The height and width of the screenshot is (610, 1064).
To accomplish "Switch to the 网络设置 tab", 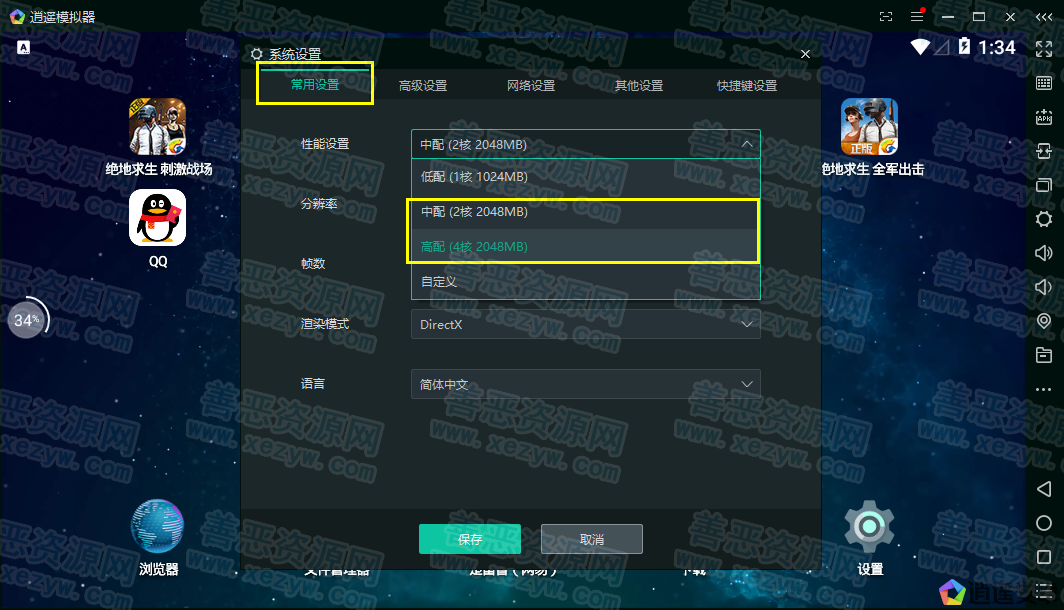I will coord(531,86).
